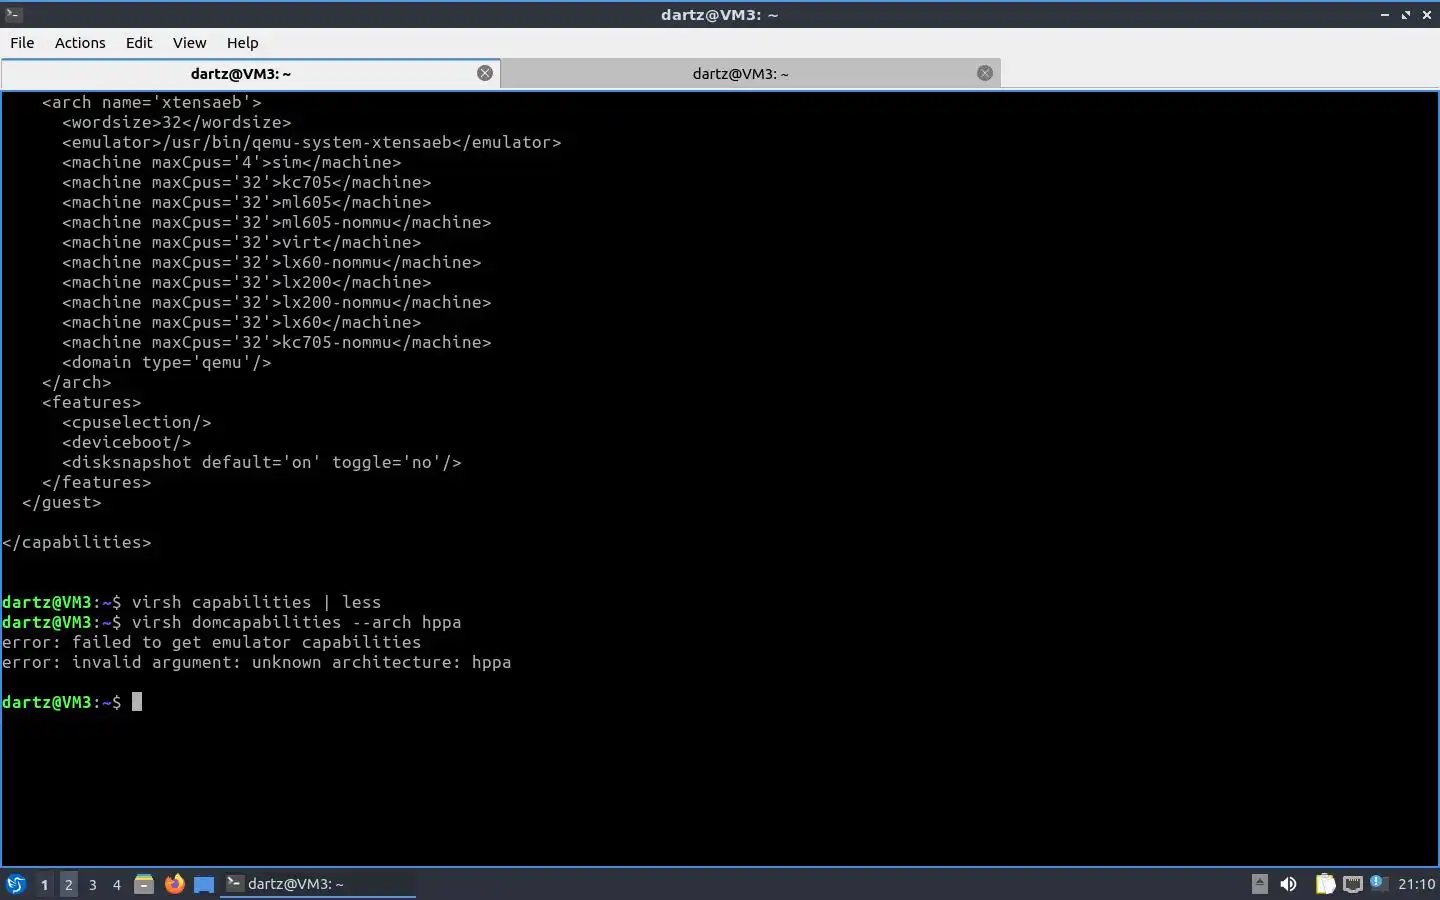Click the '</capabilities>' closing tag

[x=77, y=542]
